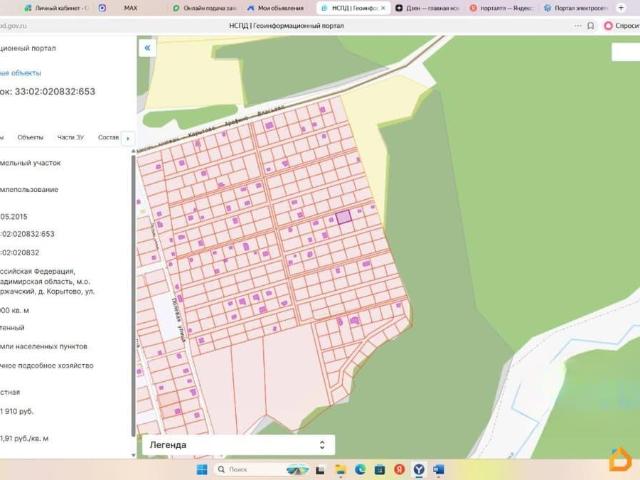Open the 'Объекты' panel tab
Image resolution: width=640 pixels, height=480 pixels.
[x=30, y=137]
